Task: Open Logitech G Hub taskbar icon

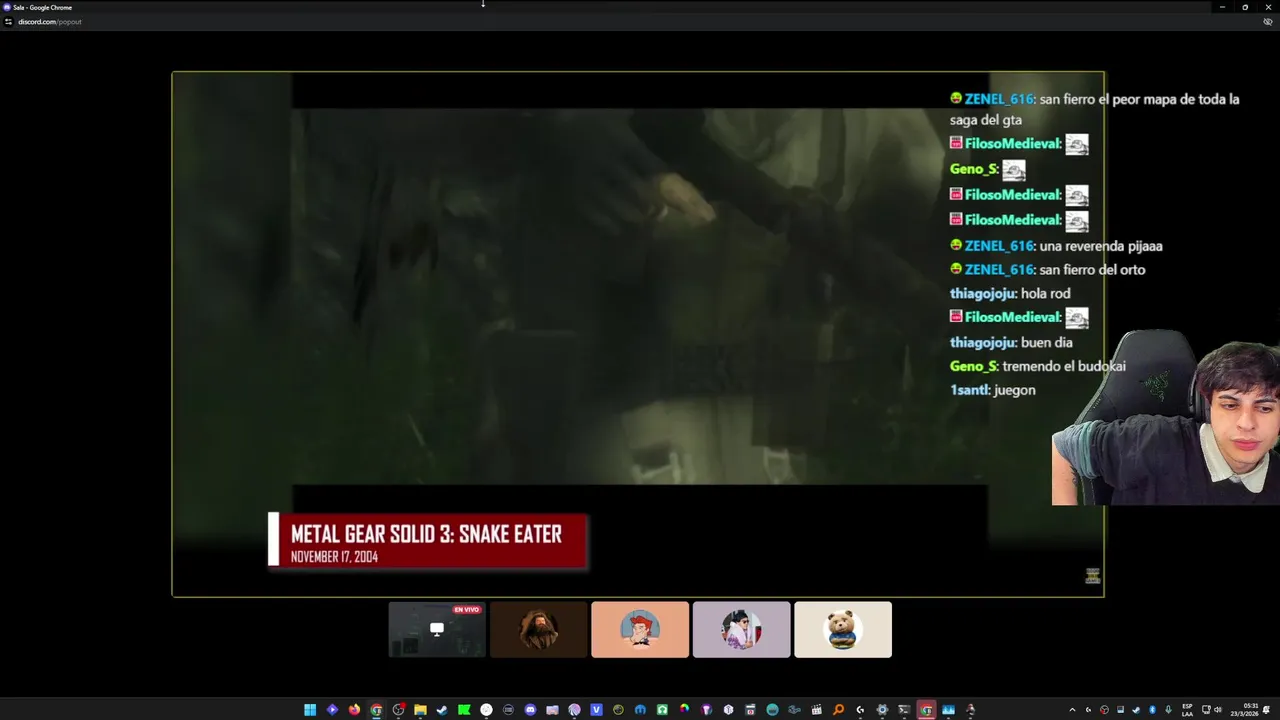Action: 860,710
